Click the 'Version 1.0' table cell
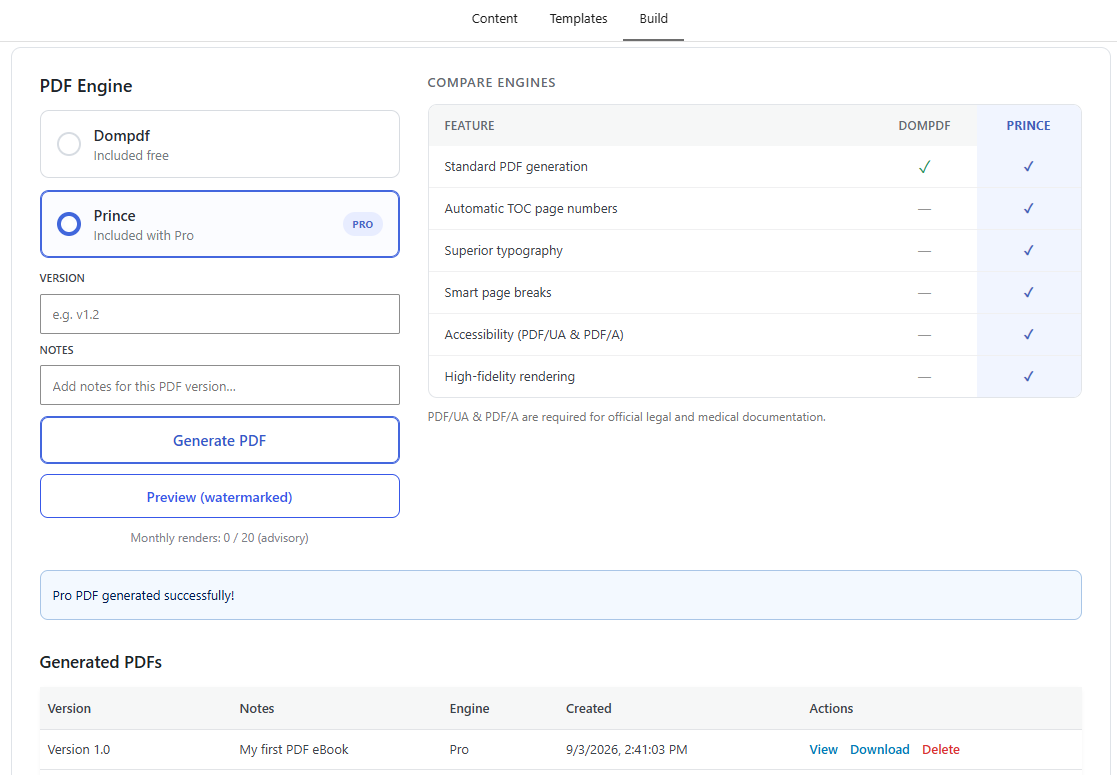This screenshot has height=775, width=1117. [79, 749]
